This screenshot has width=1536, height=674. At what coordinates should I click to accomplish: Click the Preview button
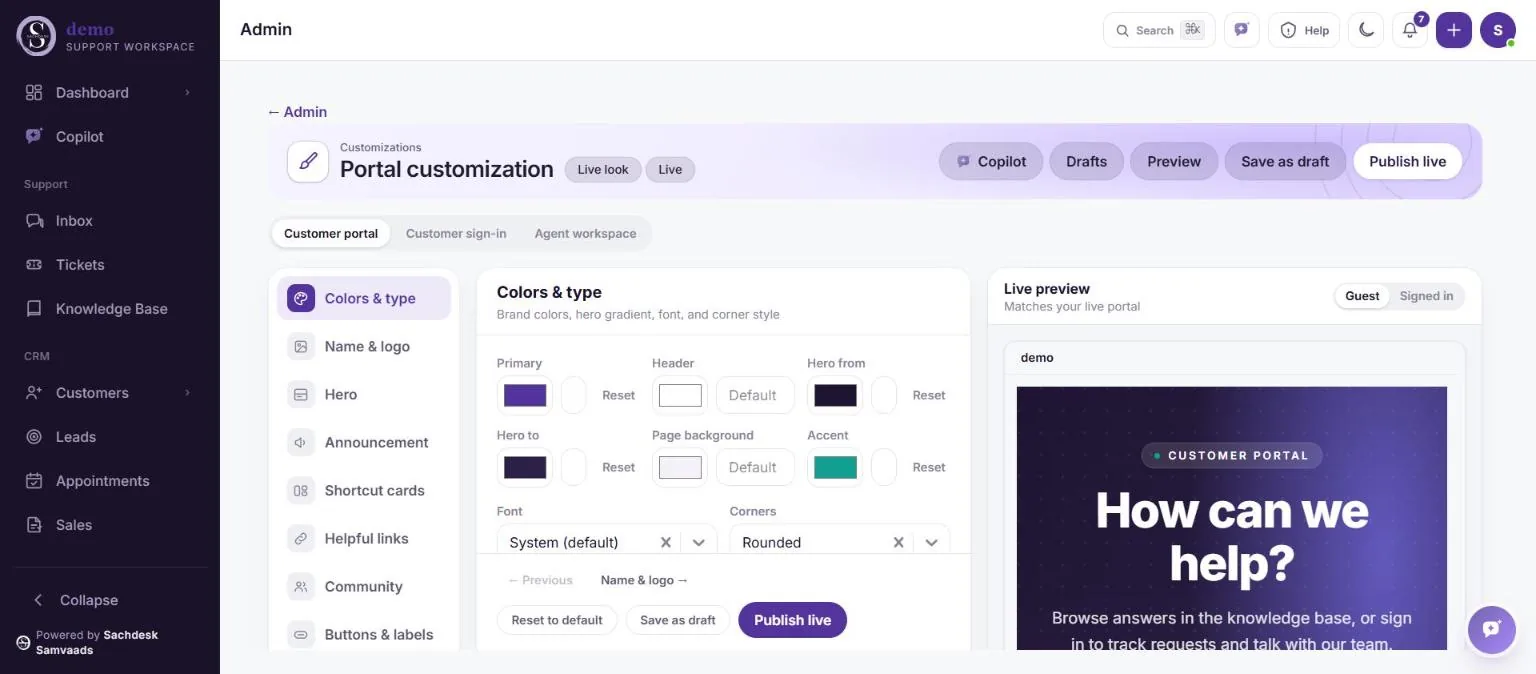tap(1174, 161)
